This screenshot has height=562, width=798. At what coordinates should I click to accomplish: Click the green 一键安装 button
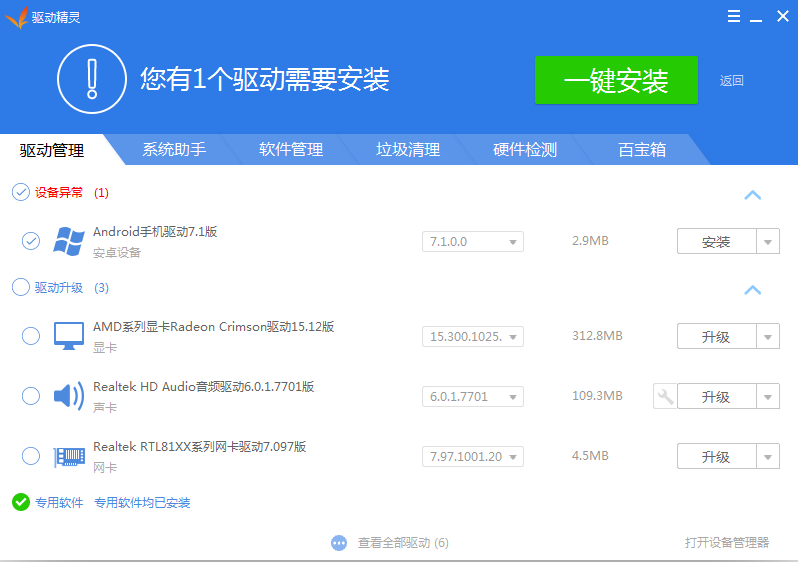tap(616, 80)
